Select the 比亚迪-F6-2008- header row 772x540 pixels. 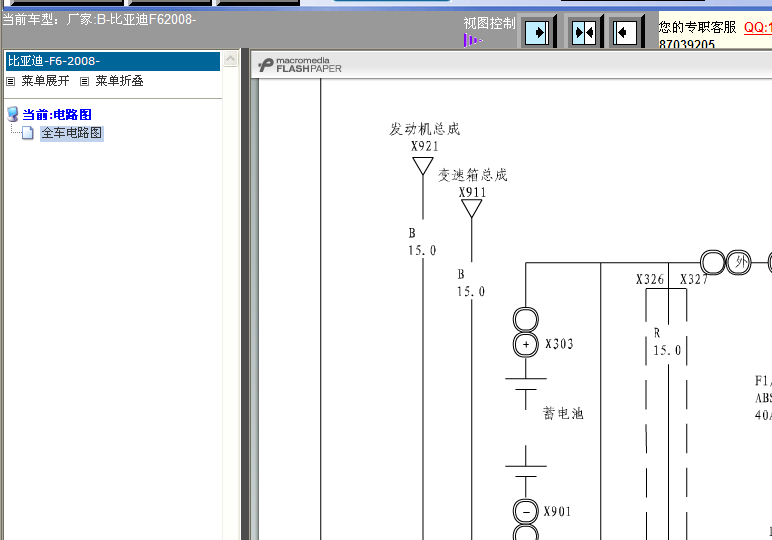[113, 61]
